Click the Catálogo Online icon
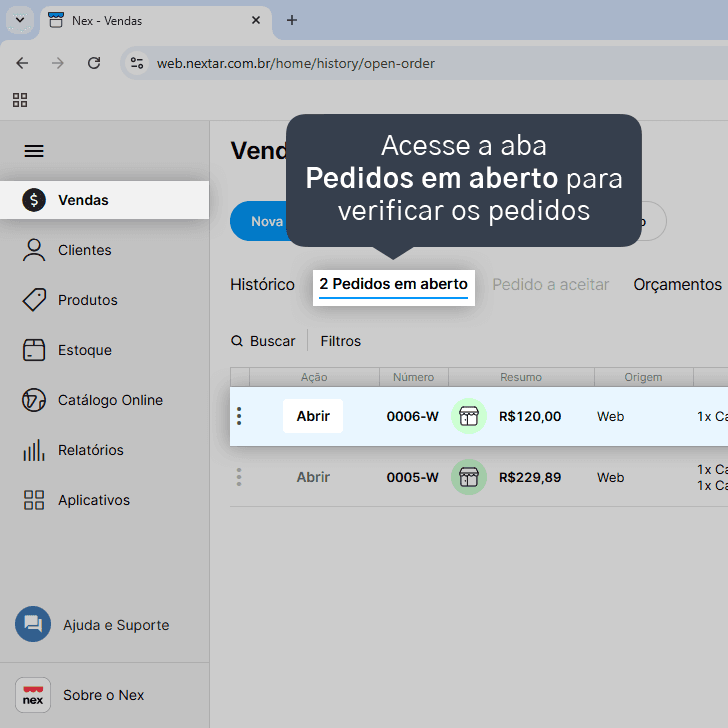The height and width of the screenshot is (728, 728). click(34, 400)
